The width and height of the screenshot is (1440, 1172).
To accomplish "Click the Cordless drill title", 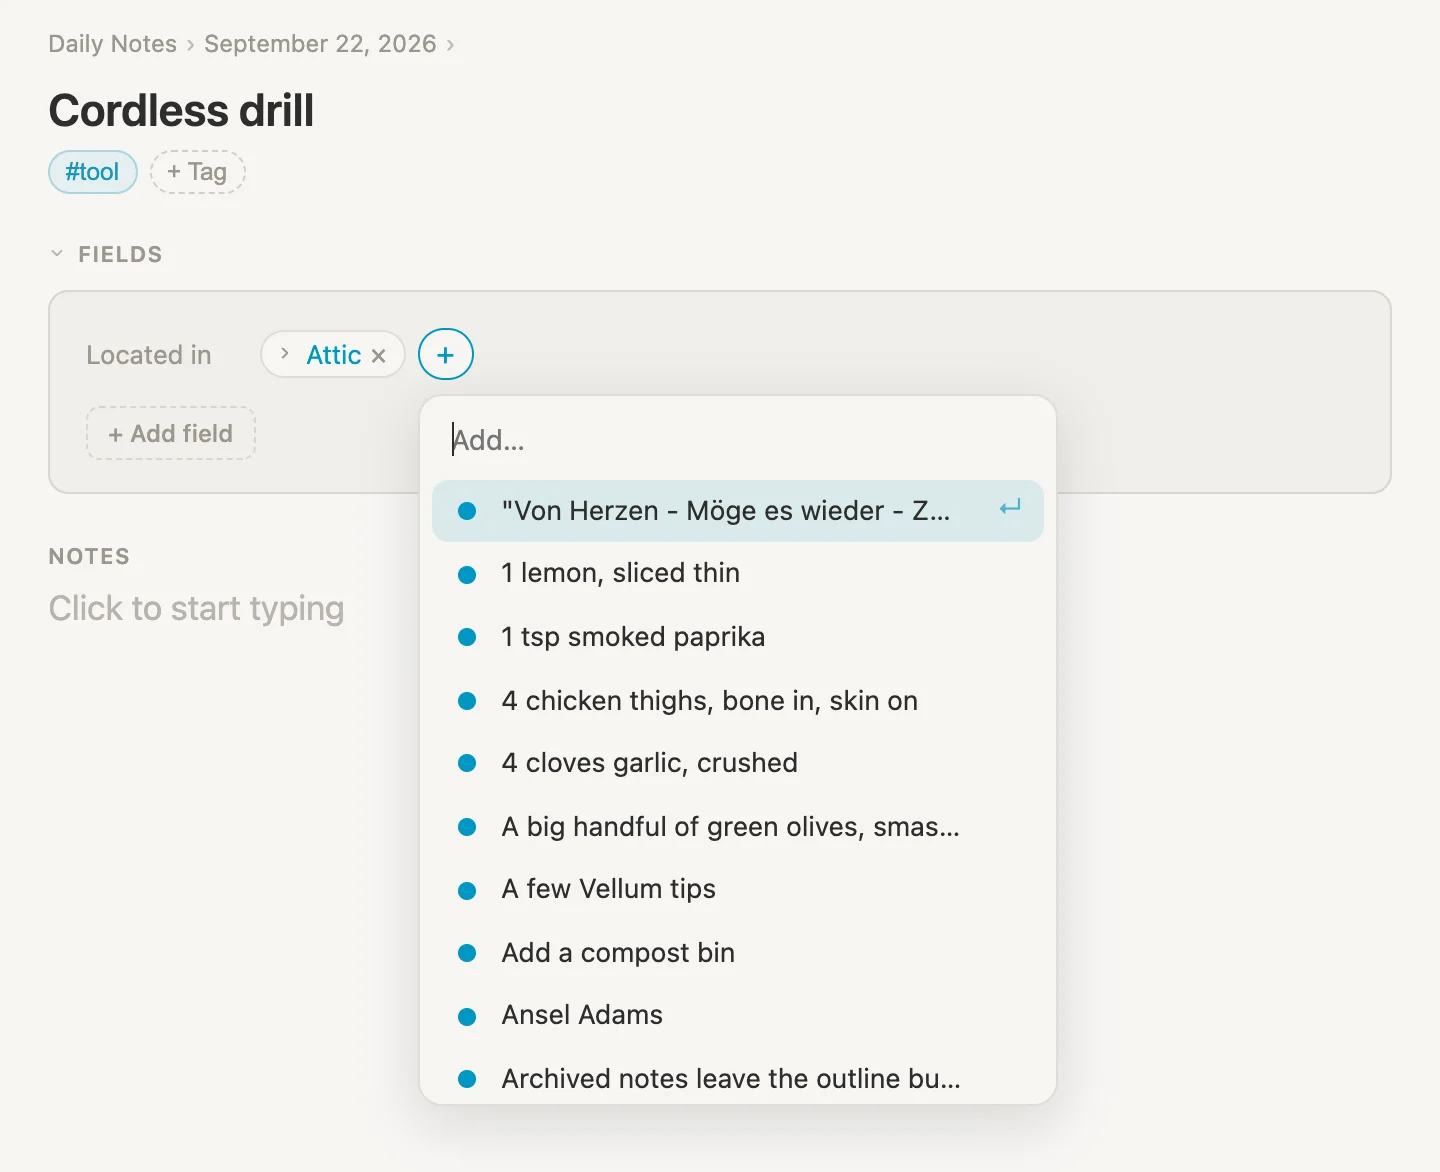I will click(x=181, y=110).
